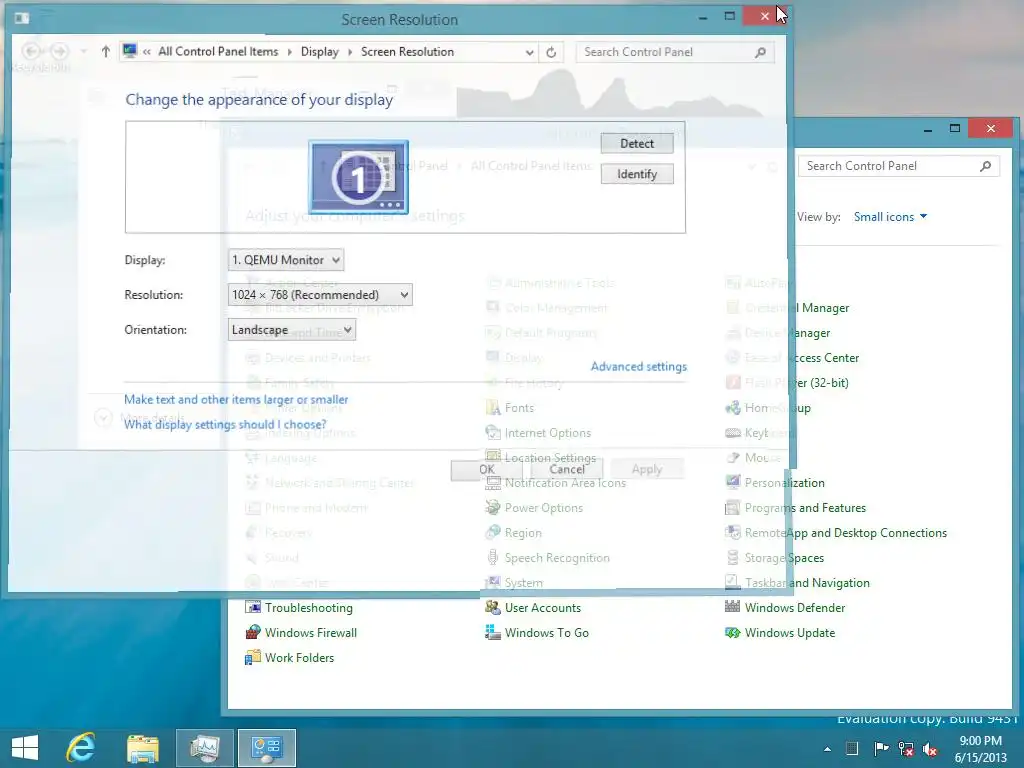Click the refresh icon beside the address bar
The width and height of the screenshot is (1024, 768).
tap(551, 52)
